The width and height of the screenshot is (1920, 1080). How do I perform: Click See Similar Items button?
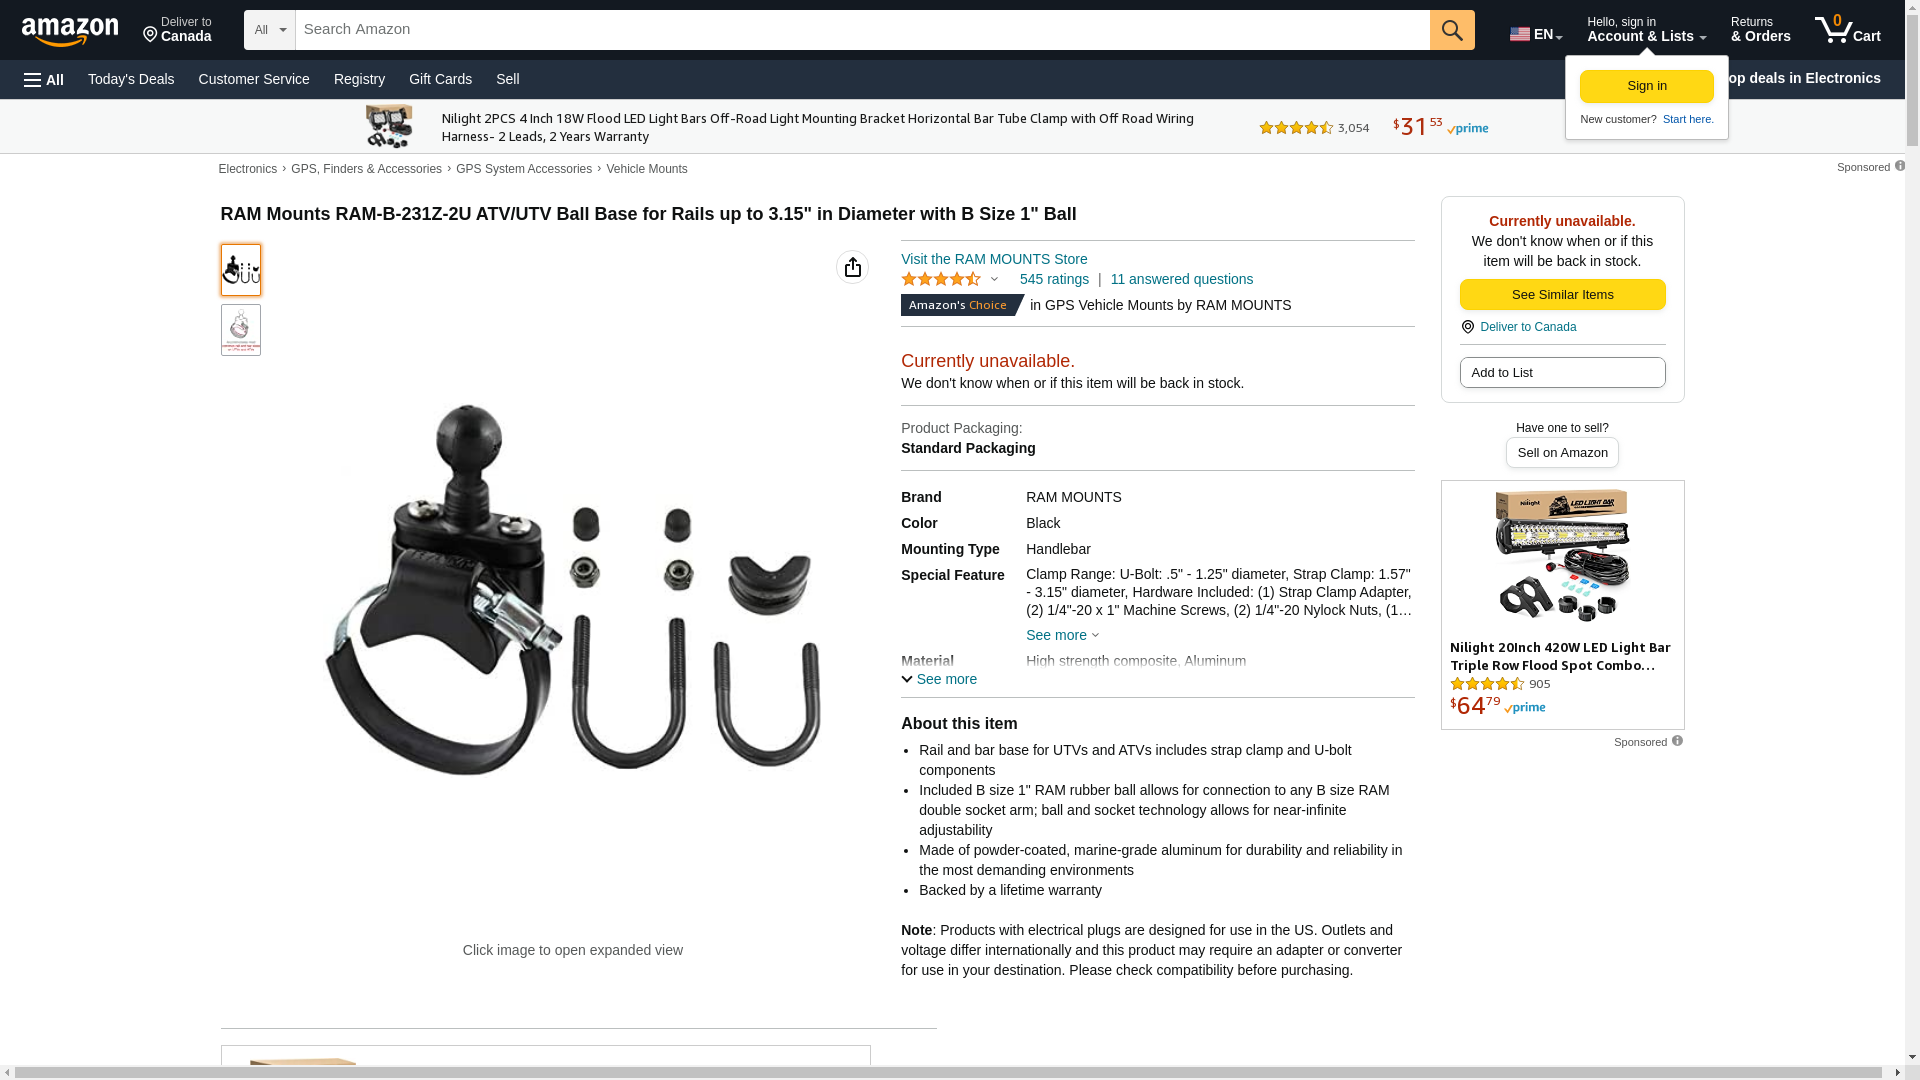[x=1562, y=295]
